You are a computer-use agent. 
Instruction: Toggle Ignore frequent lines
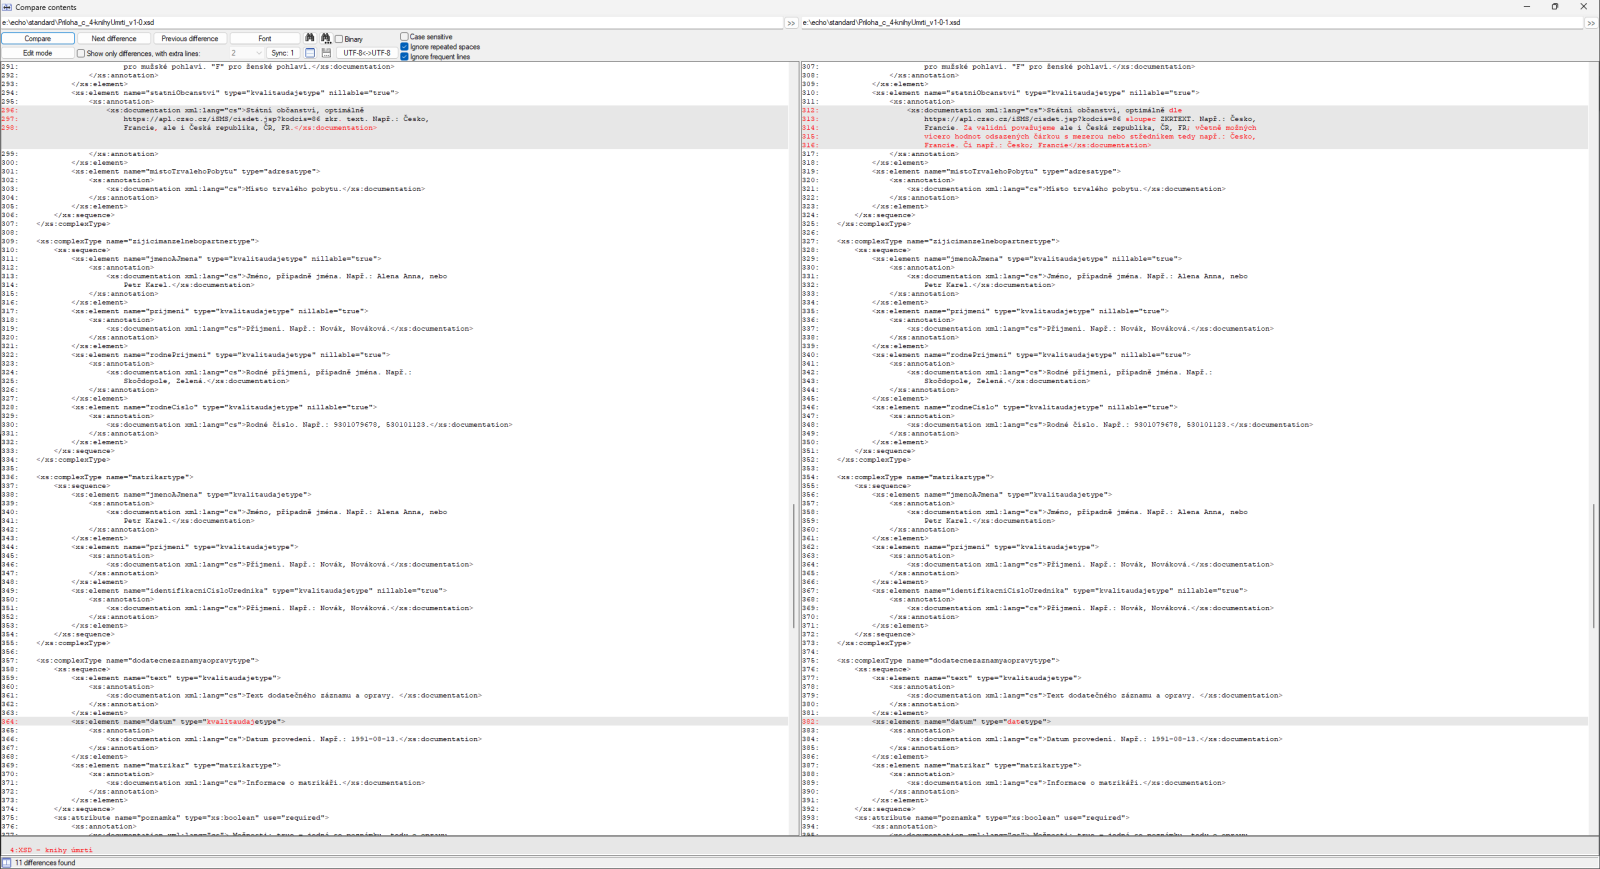pyautogui.click(x=436, y=57)
